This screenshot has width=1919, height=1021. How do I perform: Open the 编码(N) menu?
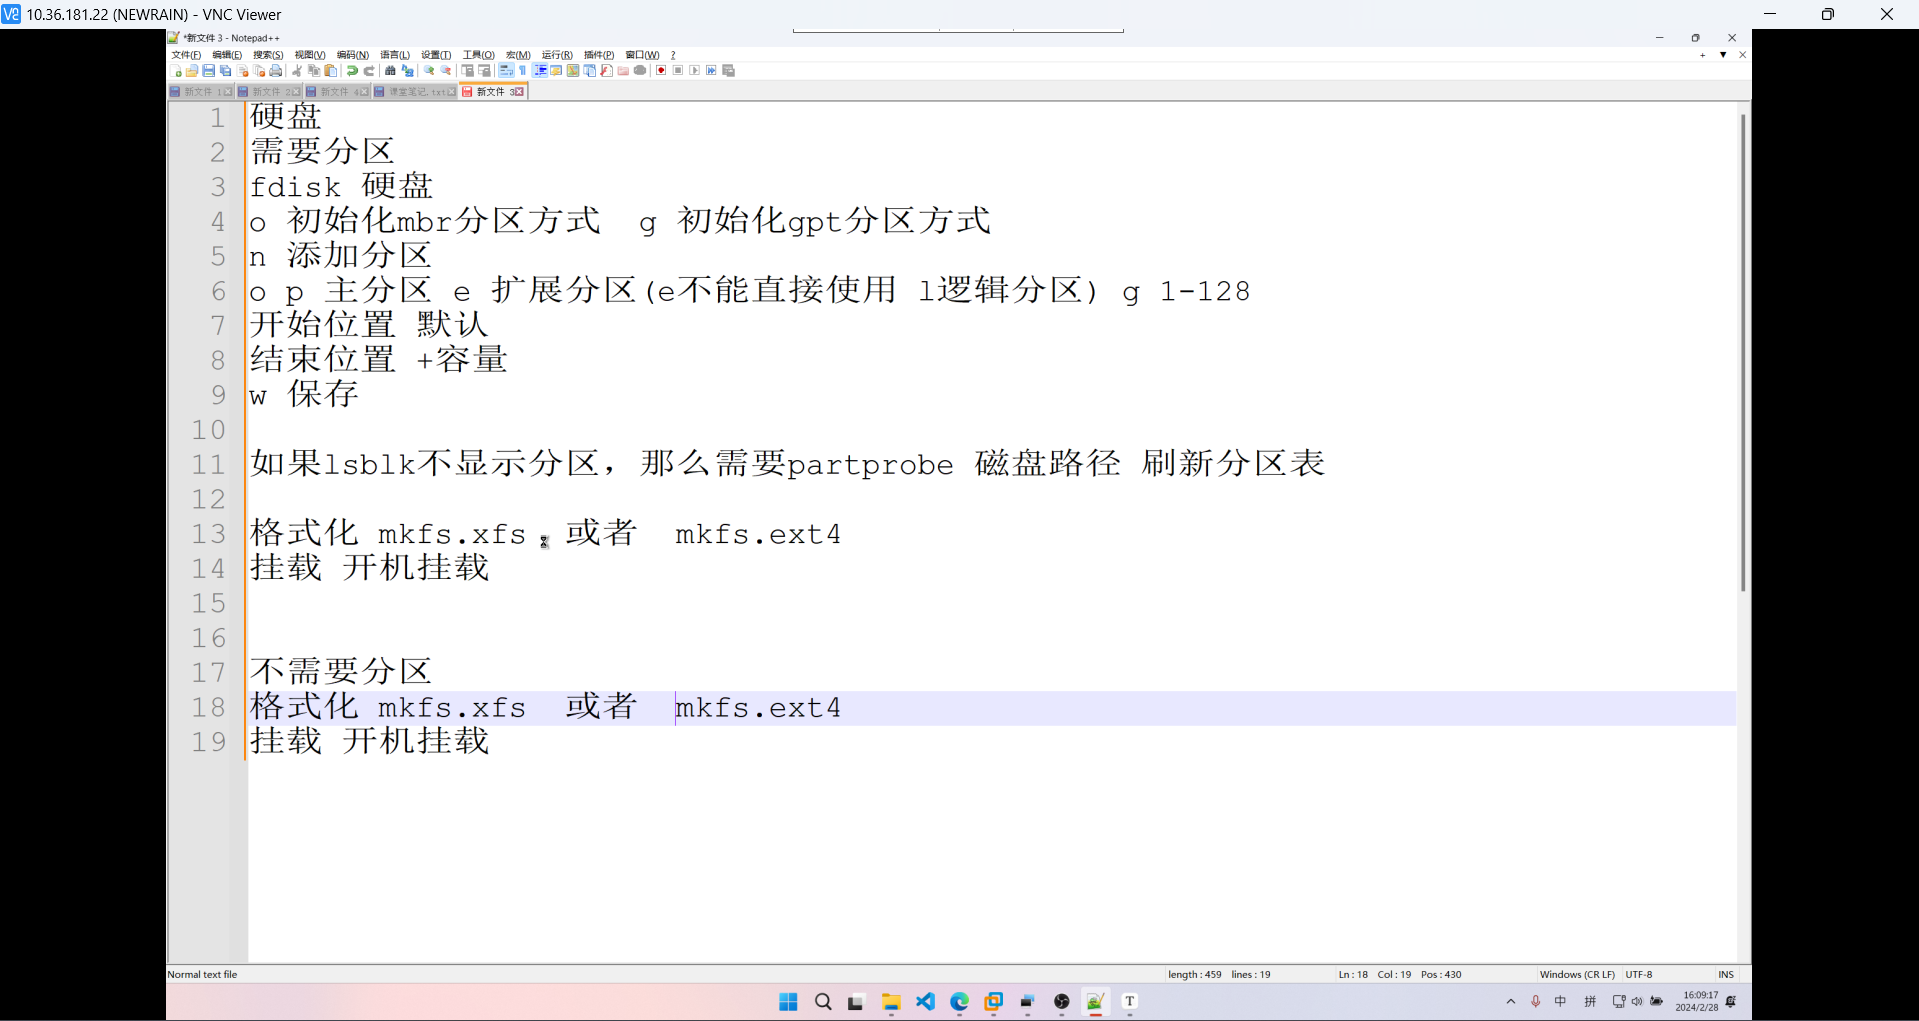pos(352,55)
